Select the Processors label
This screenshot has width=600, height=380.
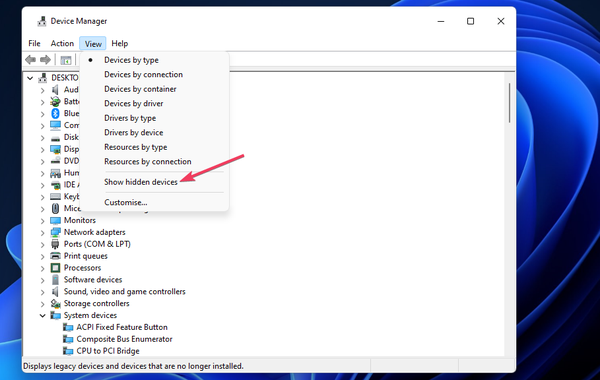tap(82, 268)
